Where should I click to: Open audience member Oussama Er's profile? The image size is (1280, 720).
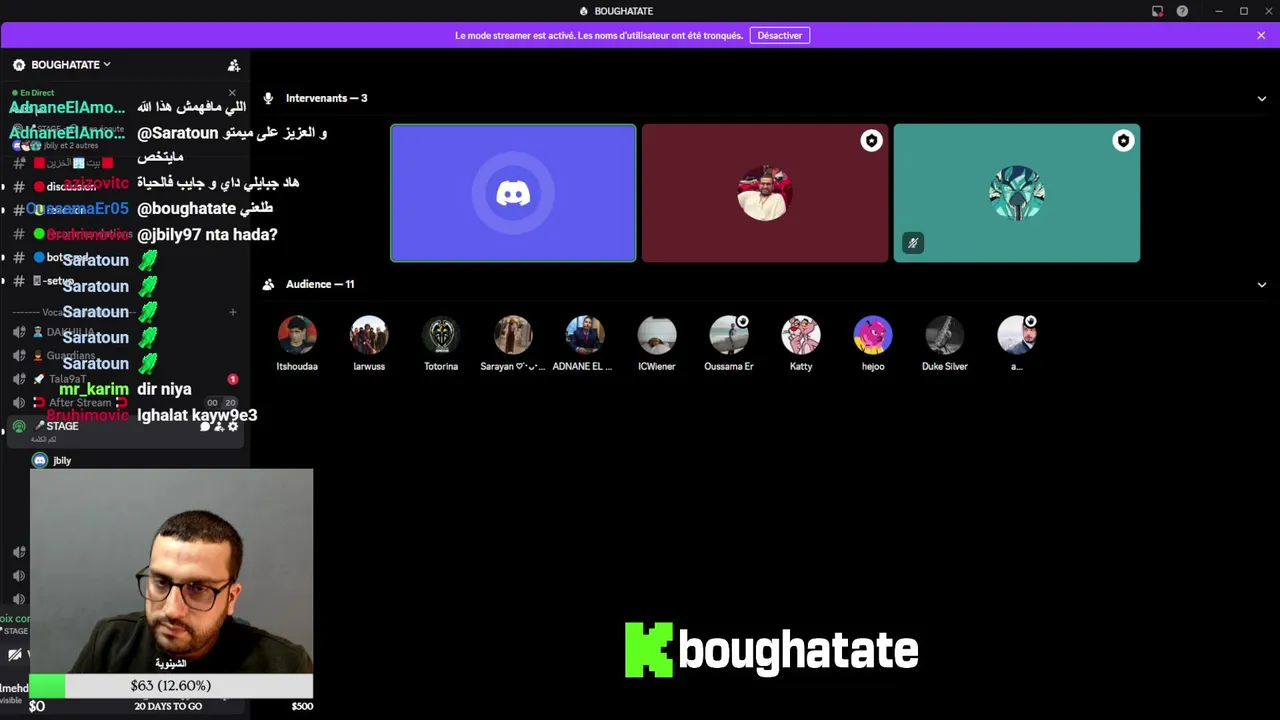(x=729, y=343)
